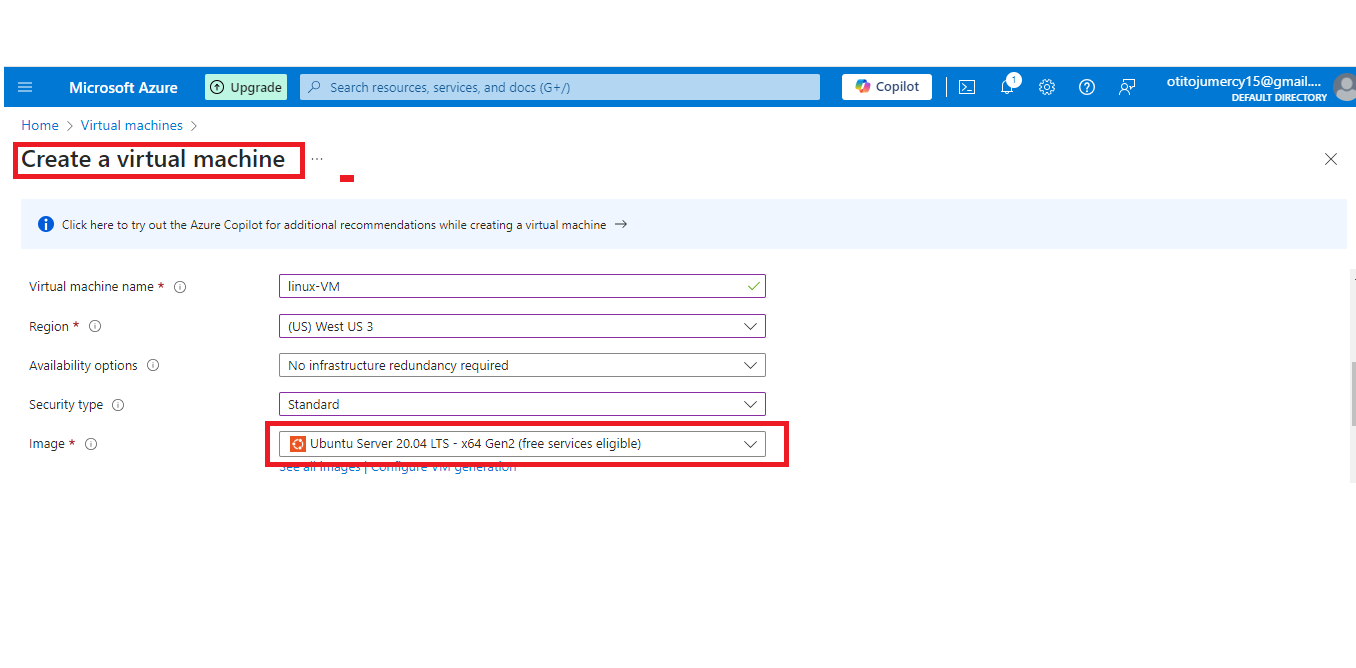Close the Create a virtual machine pane
This screenshot has width=1356, height=668.
[1331, 159]
